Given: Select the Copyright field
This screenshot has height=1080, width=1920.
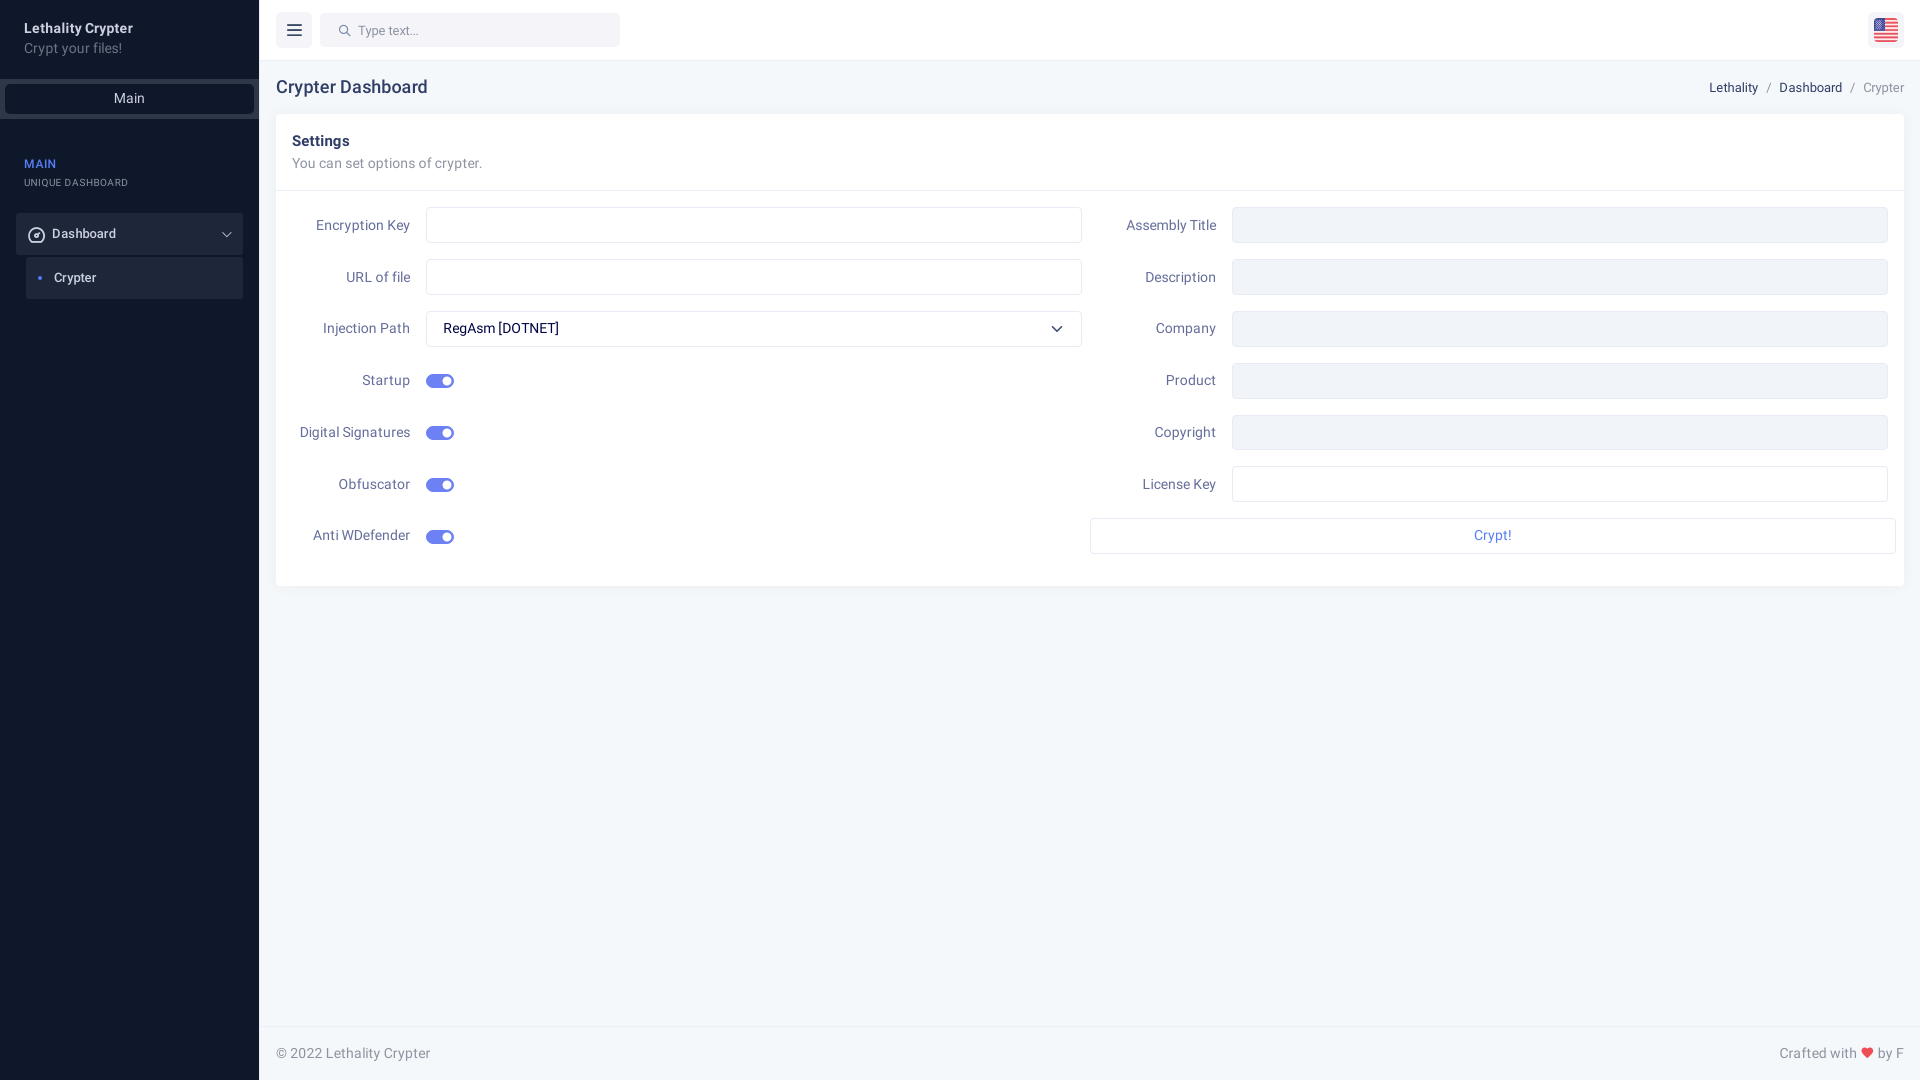Looking at the screenshot, I should (1559, 433).
